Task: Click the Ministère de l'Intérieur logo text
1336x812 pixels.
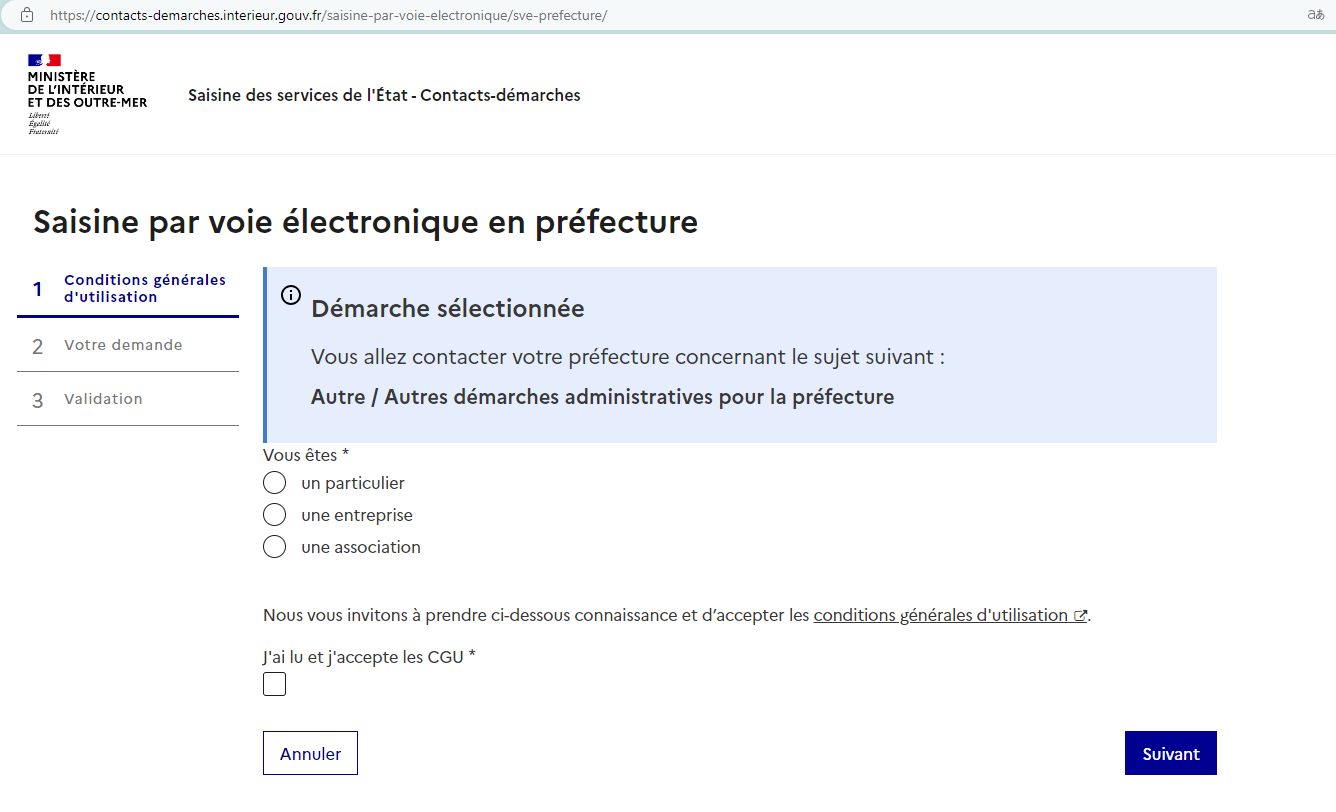Action: (87, 90)
